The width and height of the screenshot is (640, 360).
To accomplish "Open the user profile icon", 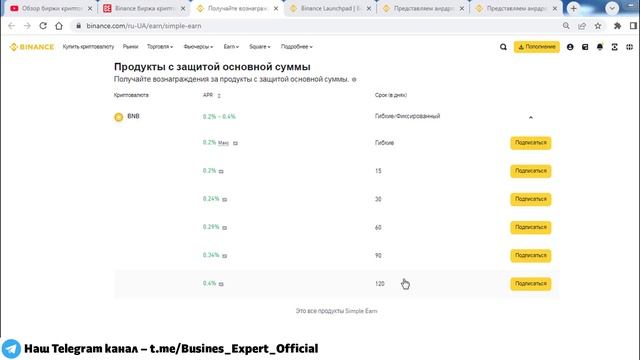I will pyautogui.click(x=570, y=47).
